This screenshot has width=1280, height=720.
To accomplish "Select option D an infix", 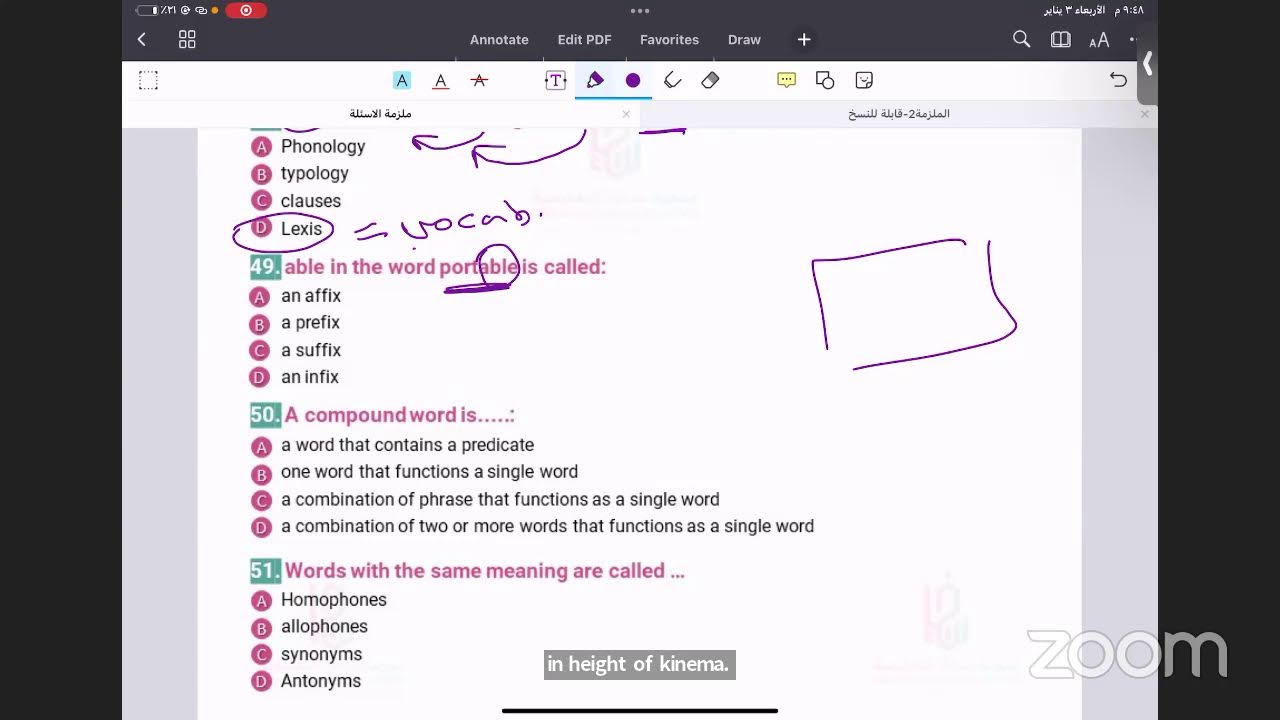I will point(295,377).
